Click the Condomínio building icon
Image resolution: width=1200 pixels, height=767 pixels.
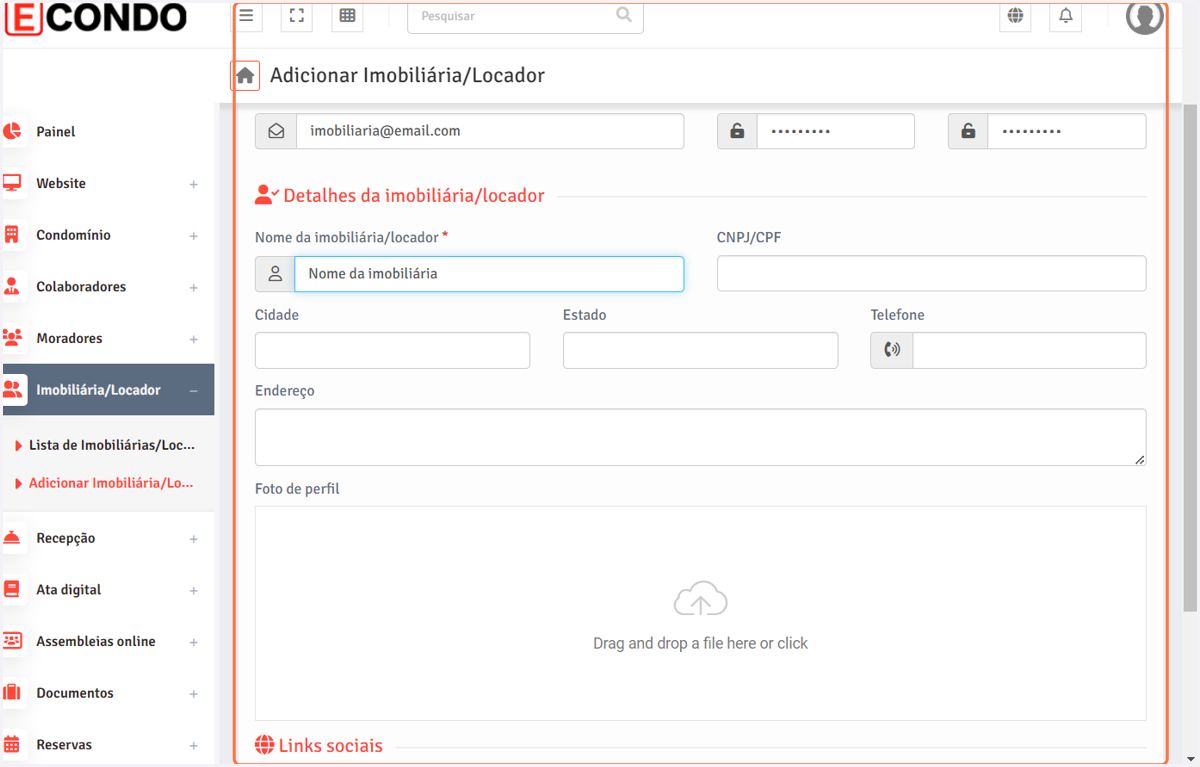point(12,235)
